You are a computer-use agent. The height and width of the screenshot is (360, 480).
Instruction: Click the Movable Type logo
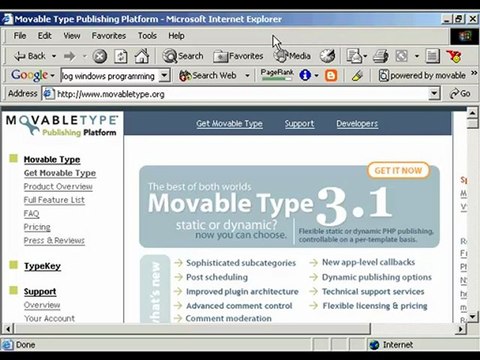point(62,125)
